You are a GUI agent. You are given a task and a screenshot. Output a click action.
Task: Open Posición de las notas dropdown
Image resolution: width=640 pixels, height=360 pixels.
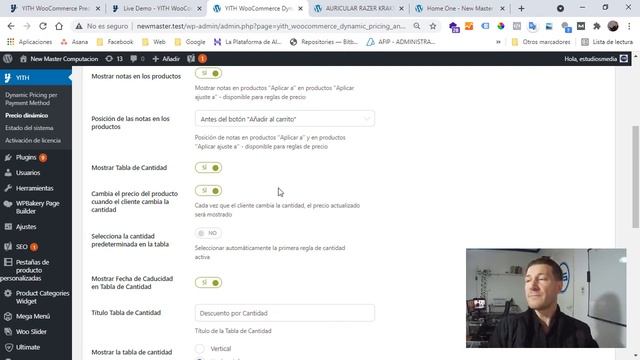(284, 119)
